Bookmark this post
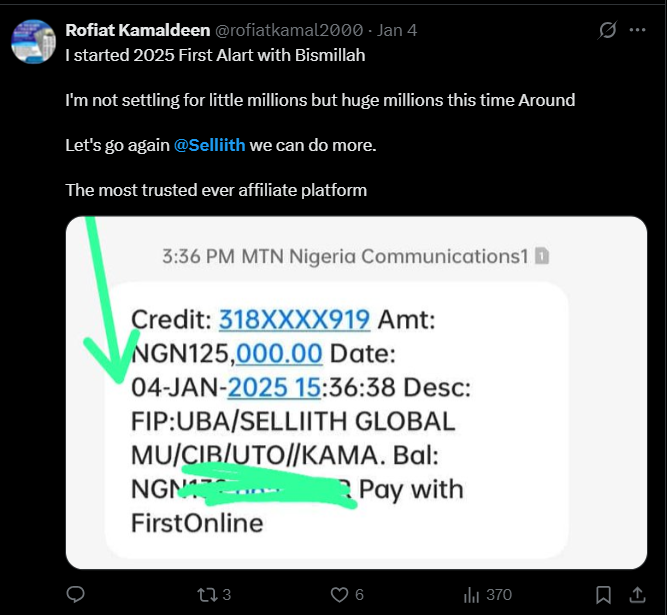The height and width of the screenshot is (615, 667). [603, 594]
